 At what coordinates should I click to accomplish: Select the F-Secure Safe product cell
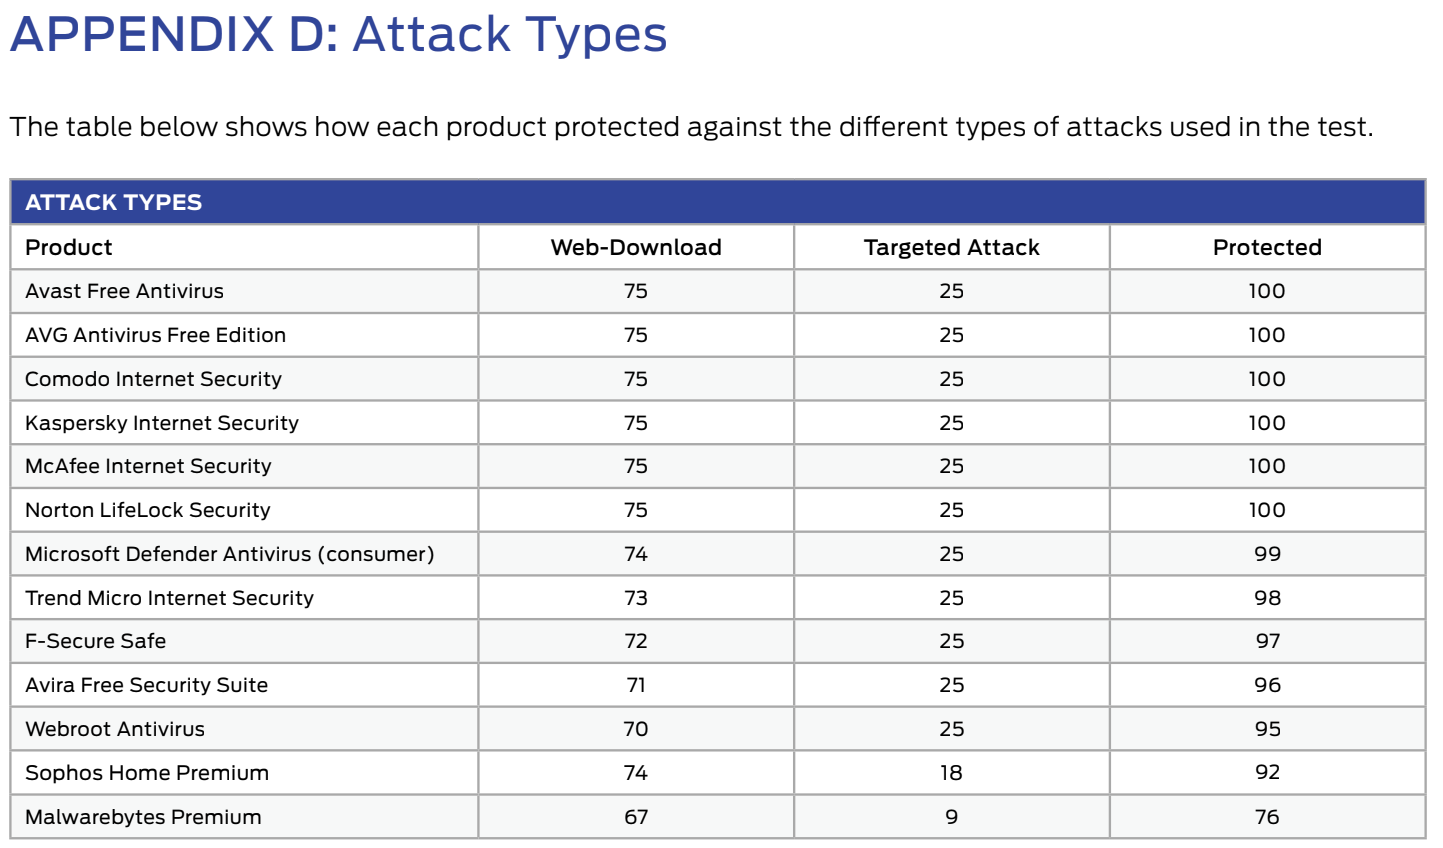coord(96,641)
